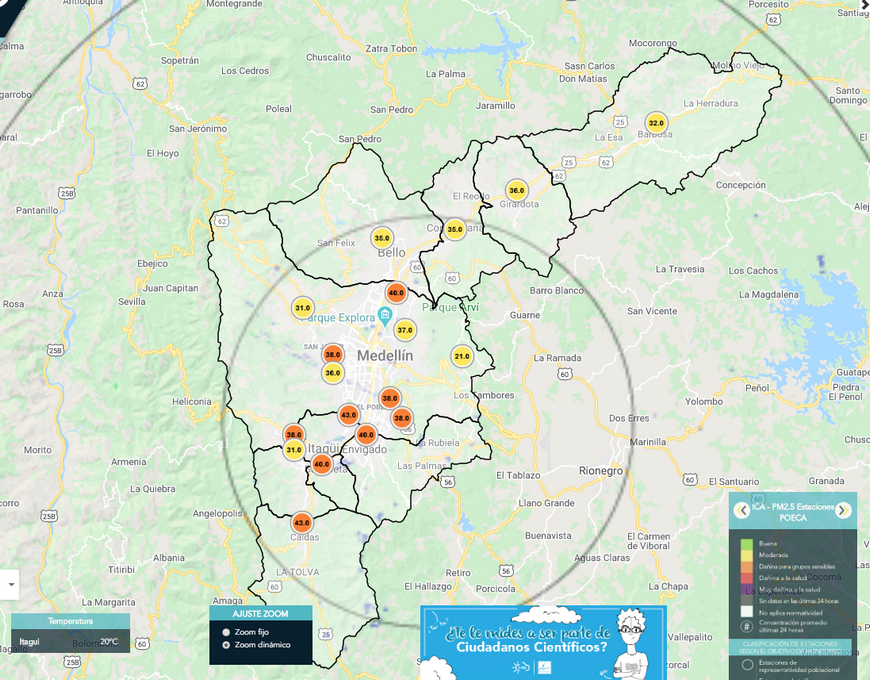
Task: Click the orange 40.0 marker south of Bello
Action: pos(396,293)
